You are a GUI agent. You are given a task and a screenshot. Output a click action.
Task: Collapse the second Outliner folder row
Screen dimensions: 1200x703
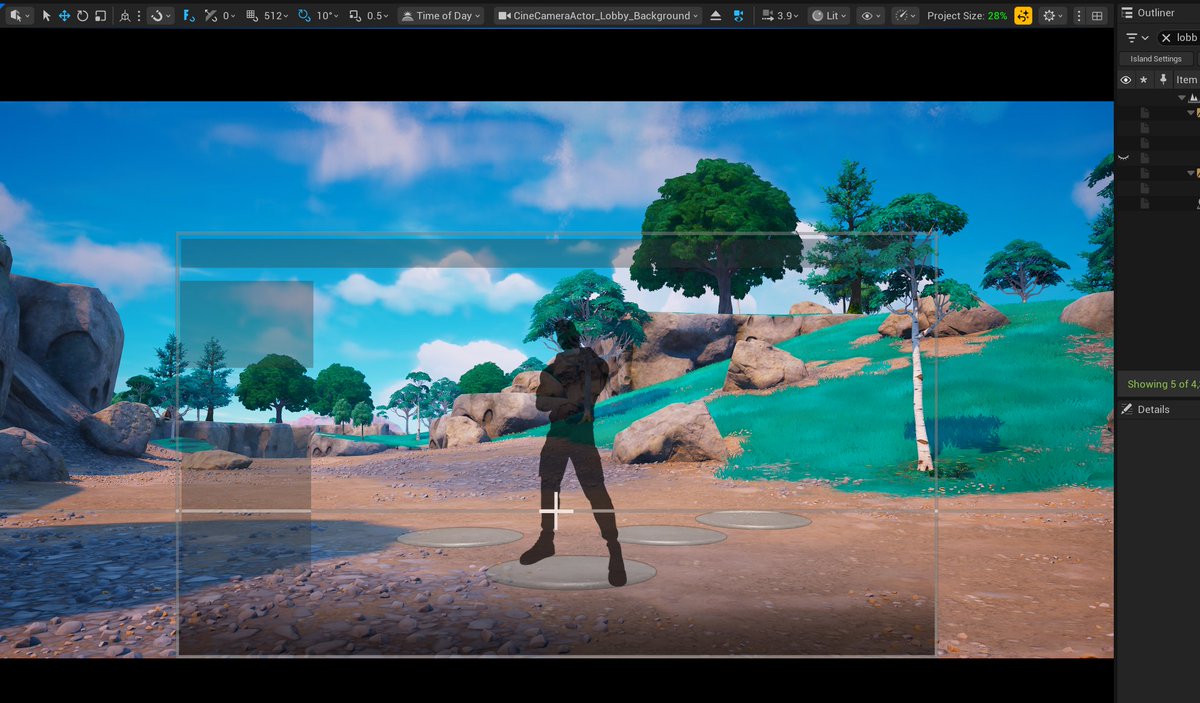1190,173
